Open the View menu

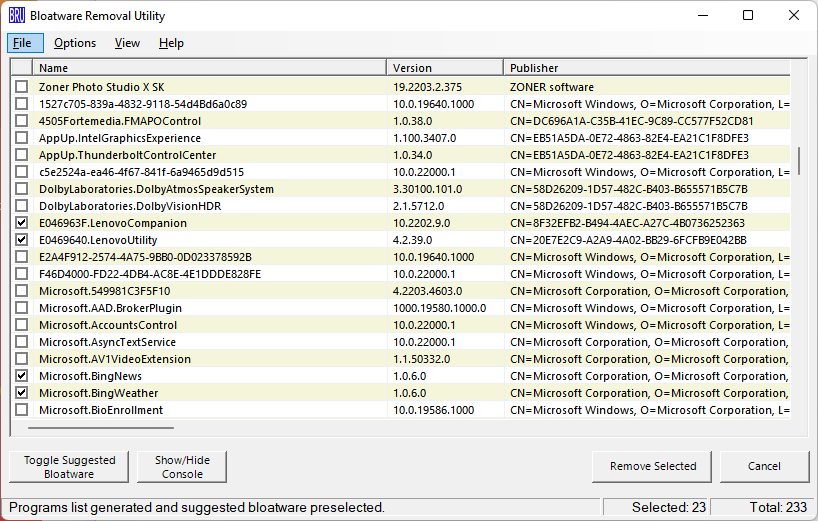coord(127,43)
